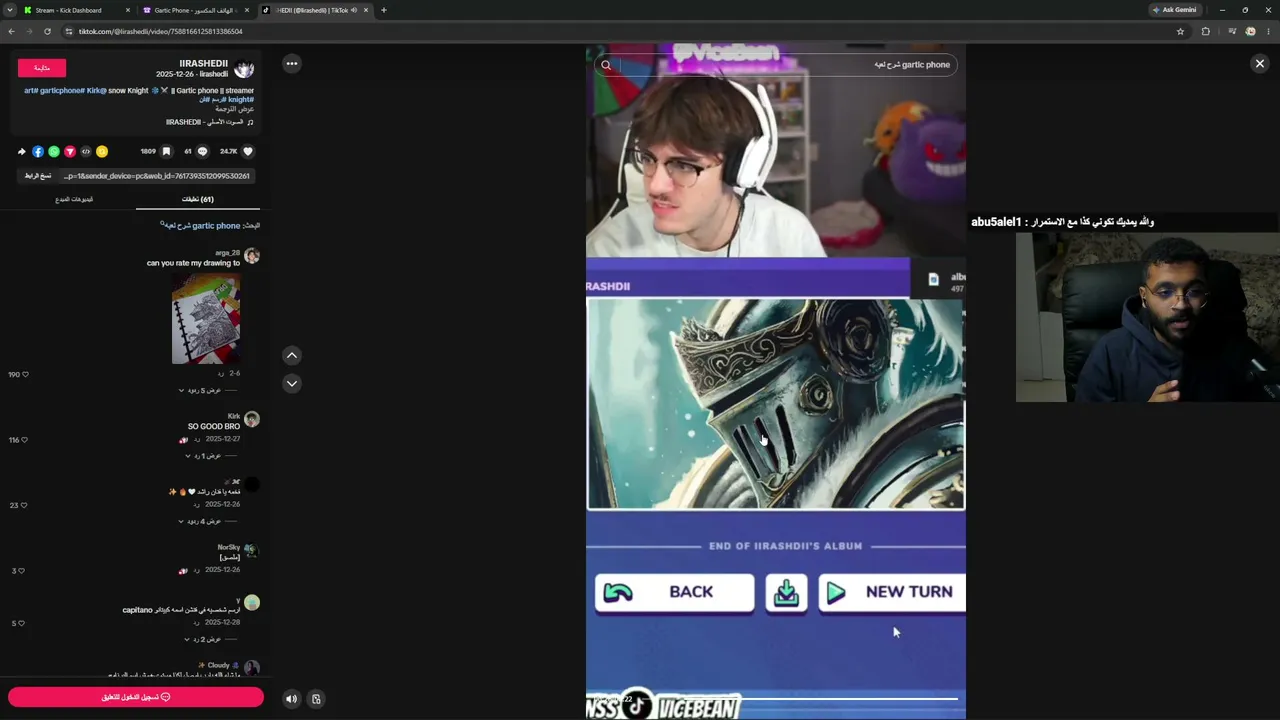Bookmark this page with the star icon
The image size is (1280, 720).
pyautogui.click(x=1180, y=31)
